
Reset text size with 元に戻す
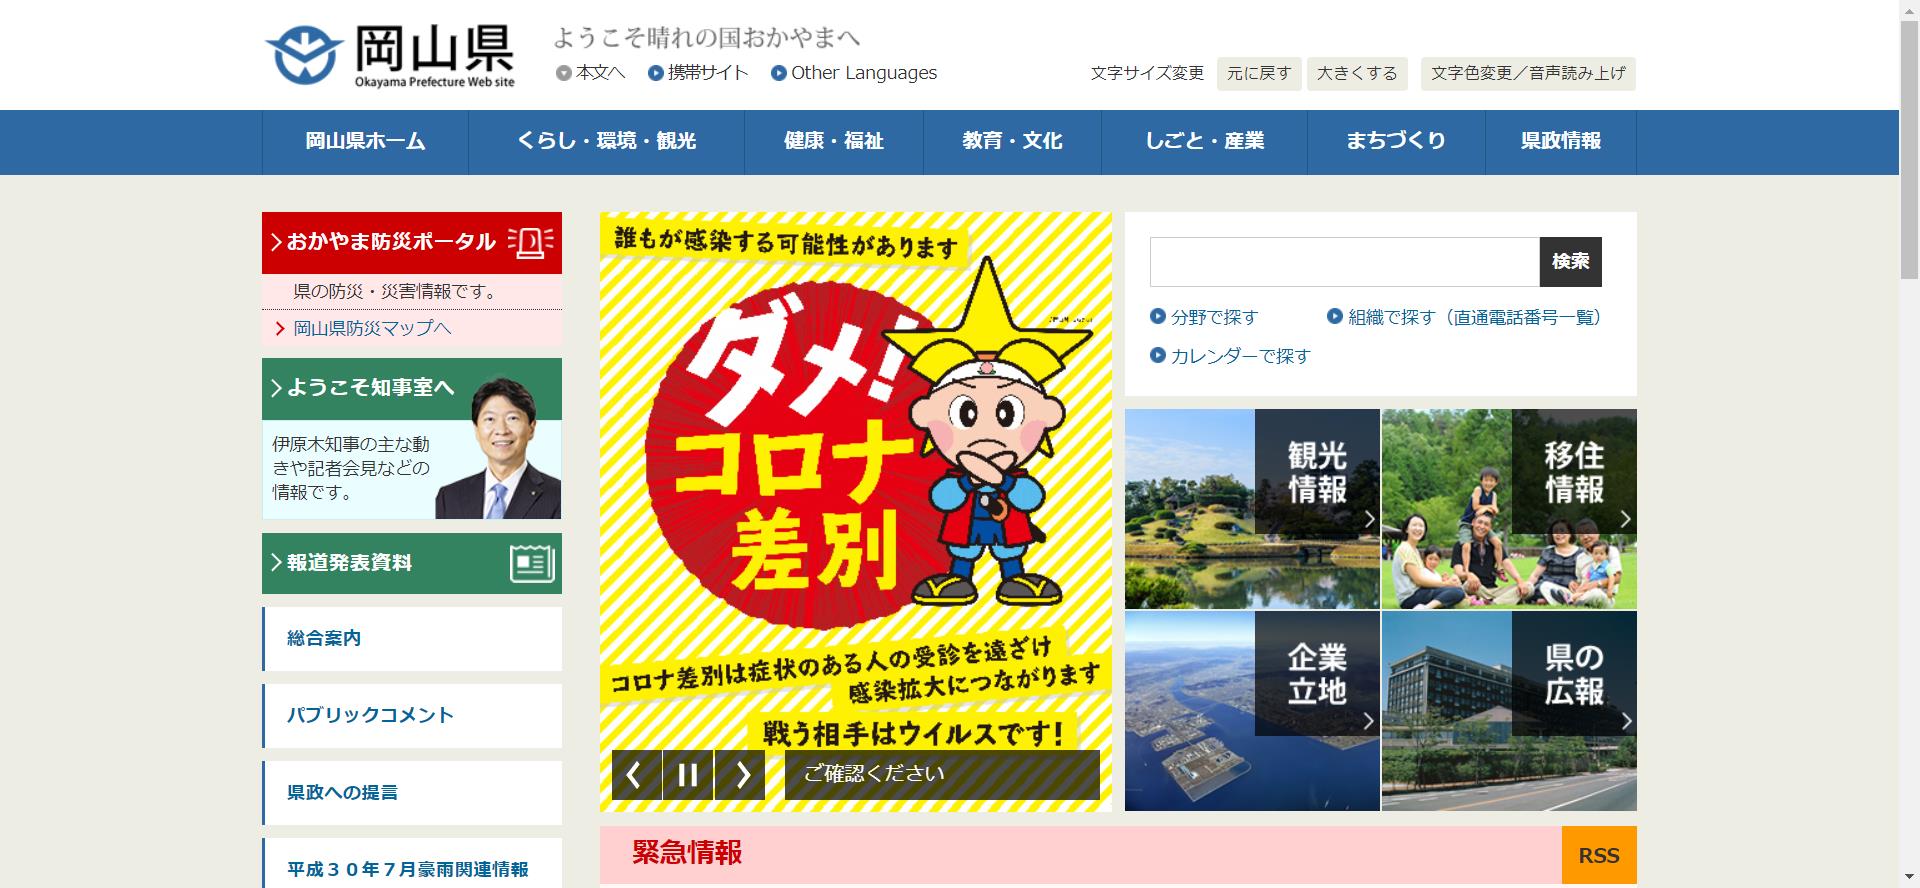(x=1259, y=74)
